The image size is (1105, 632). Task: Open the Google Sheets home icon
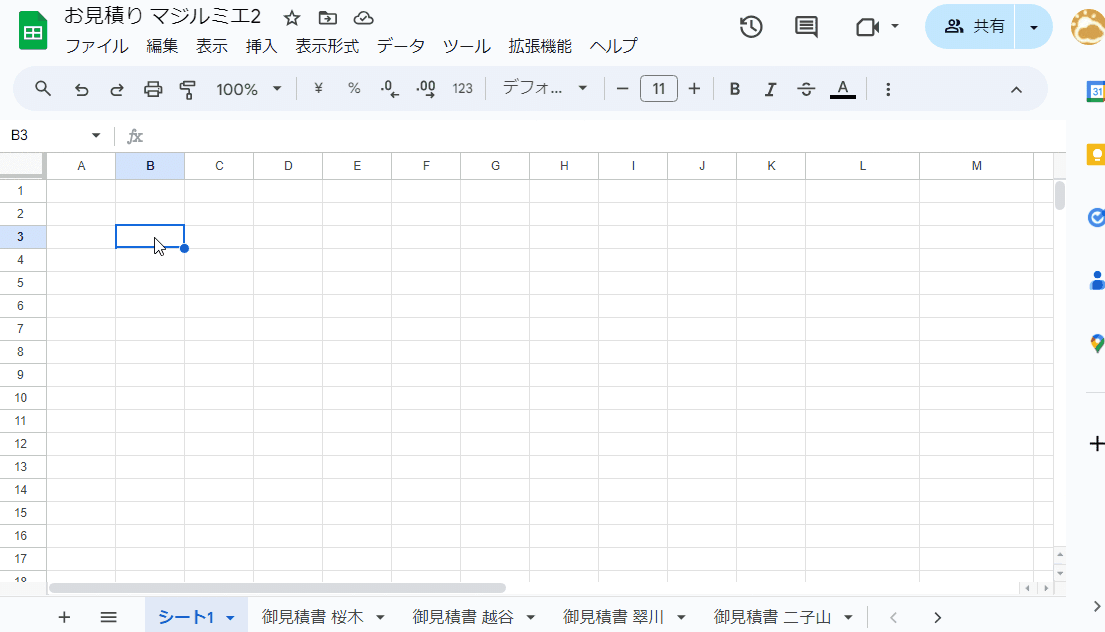click(32, 31)
